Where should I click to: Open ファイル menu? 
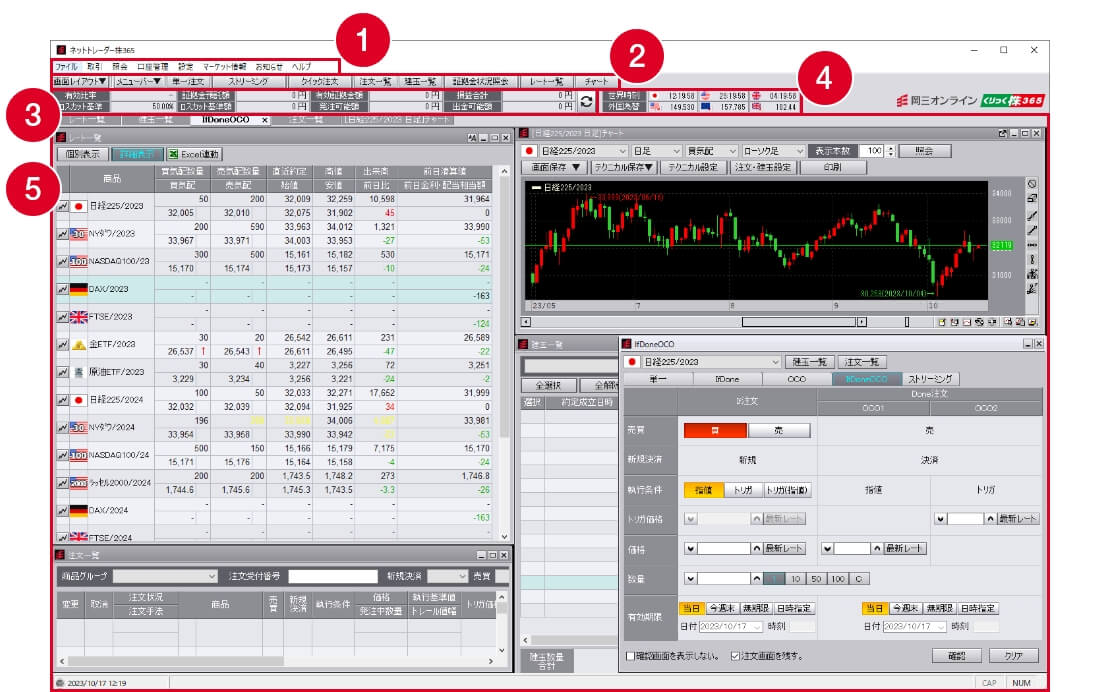(x=67, y=67)
